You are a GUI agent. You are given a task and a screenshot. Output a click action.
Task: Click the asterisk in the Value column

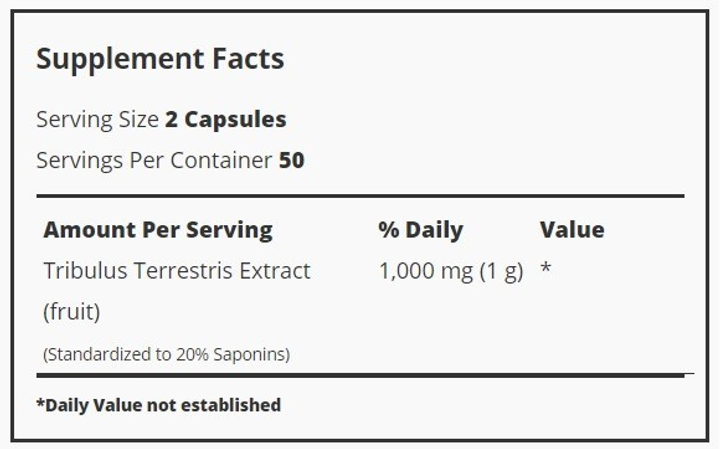546,267
